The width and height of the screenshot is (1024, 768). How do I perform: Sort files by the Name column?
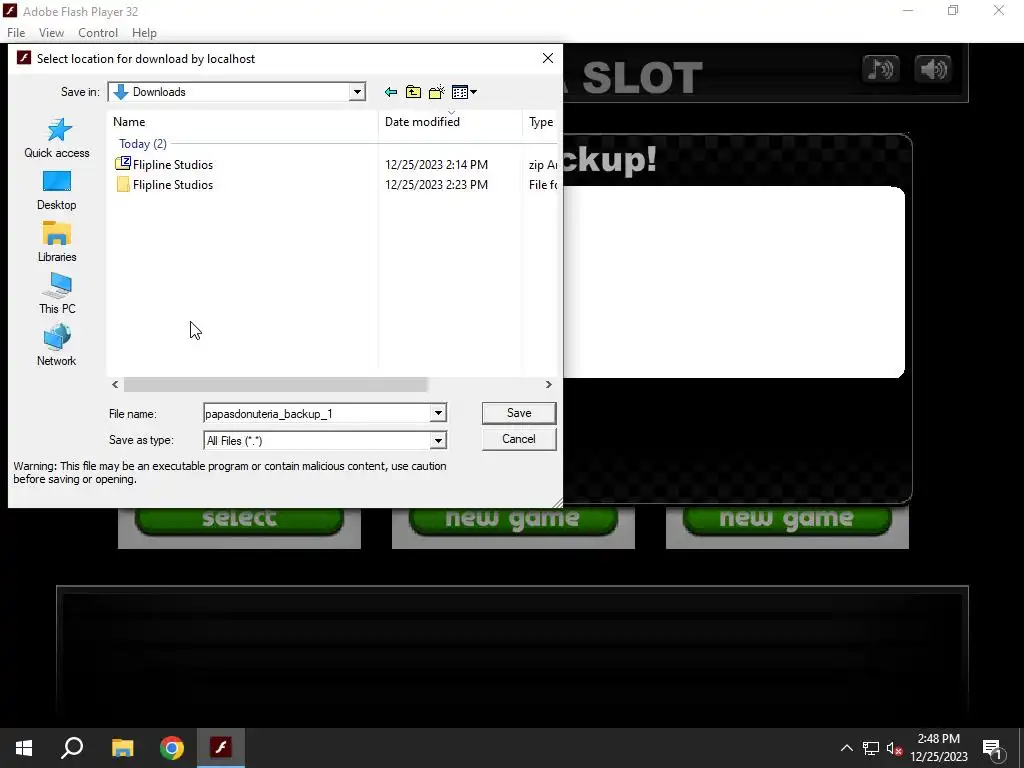click(x=242, y=122)
